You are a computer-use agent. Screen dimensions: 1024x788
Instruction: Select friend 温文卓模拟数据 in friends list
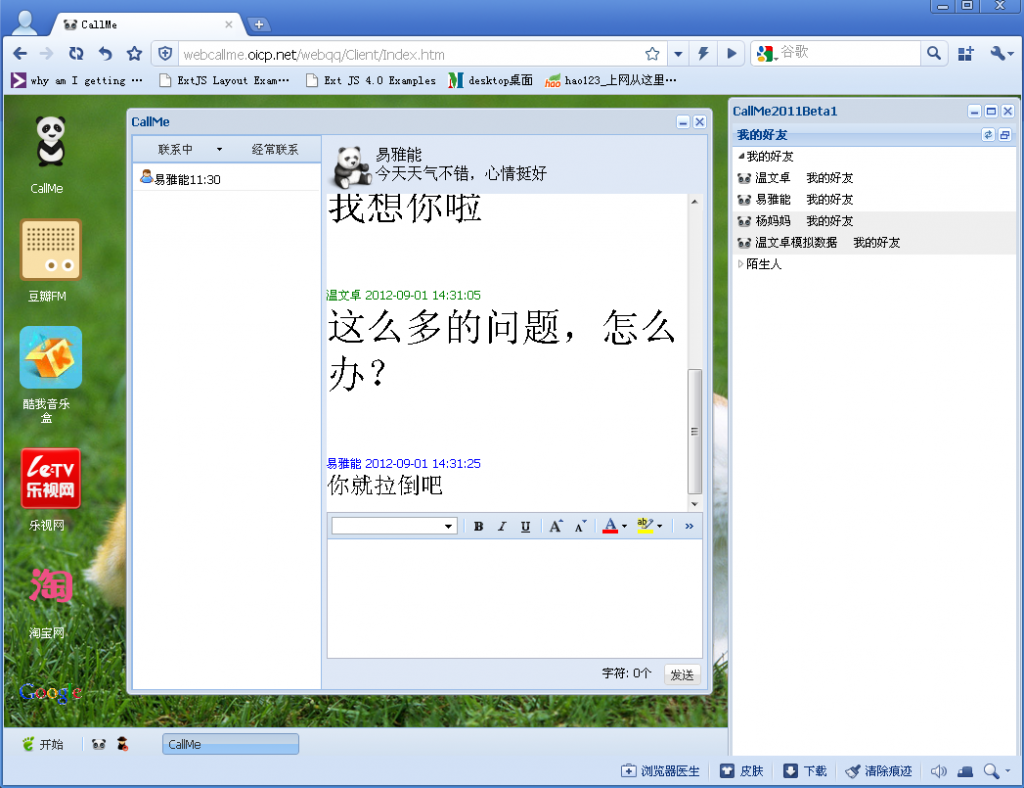tap(874, 242)
